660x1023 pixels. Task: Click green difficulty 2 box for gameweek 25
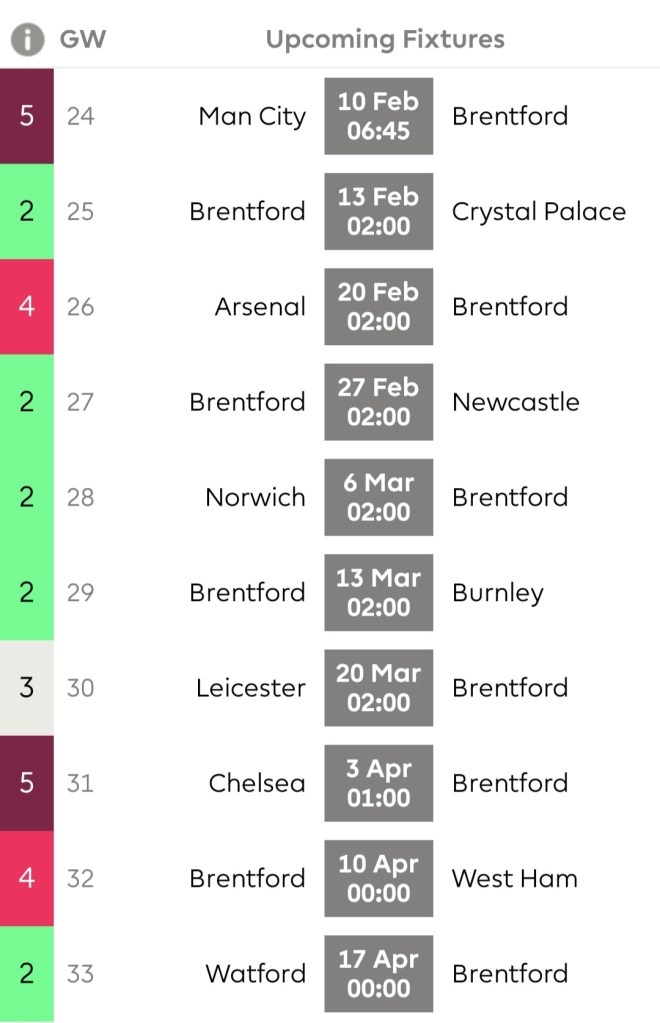27,211
